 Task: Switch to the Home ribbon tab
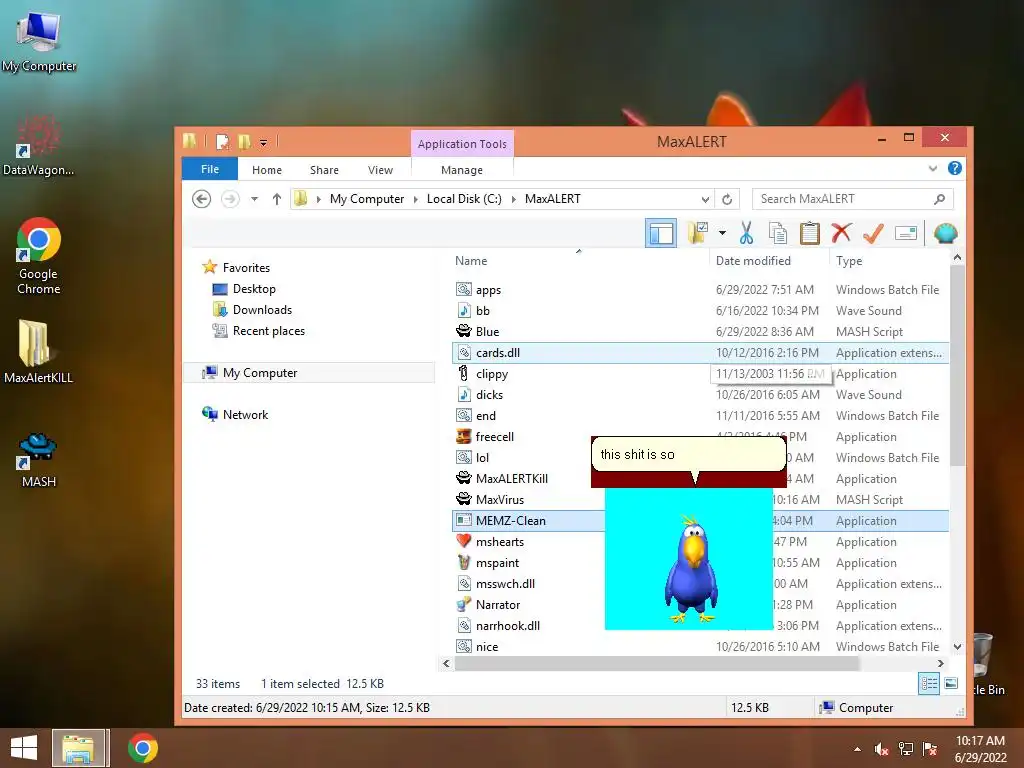tap(266, 170)
